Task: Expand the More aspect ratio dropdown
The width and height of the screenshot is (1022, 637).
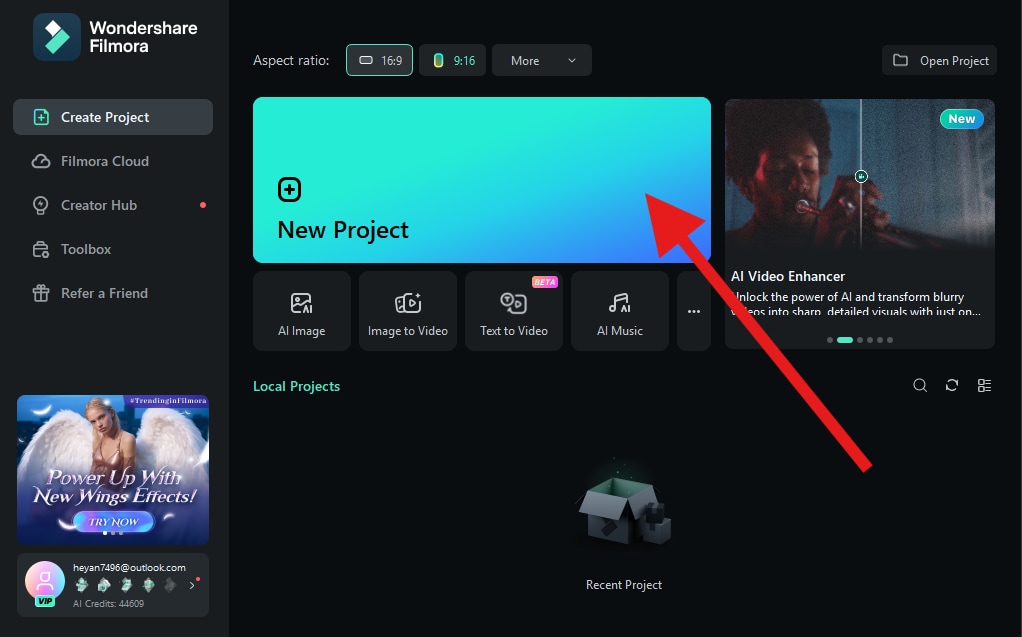Action: [x=542, y=60]
